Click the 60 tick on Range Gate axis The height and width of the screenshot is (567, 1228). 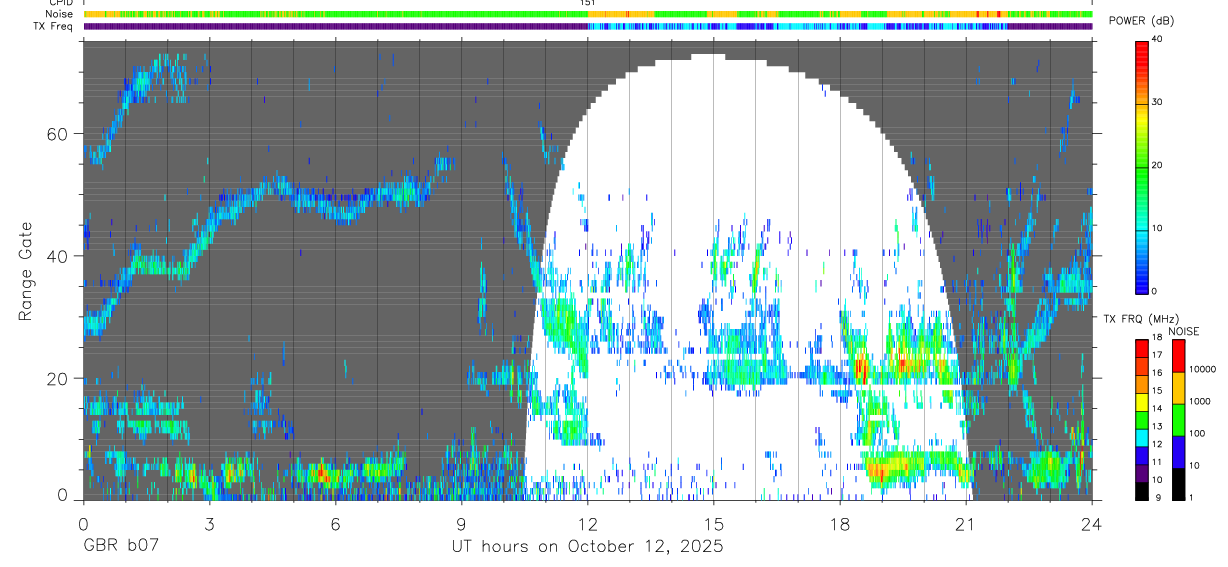(x=59, y=133)
